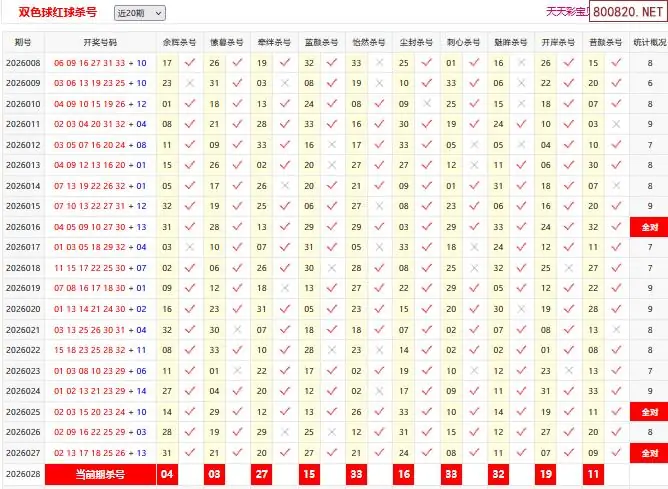Image resolution: width=668 pixels, height=489 pixels.
Task: Click the red 全对 badge in row 2026025
Action: [x=649, y=412]
